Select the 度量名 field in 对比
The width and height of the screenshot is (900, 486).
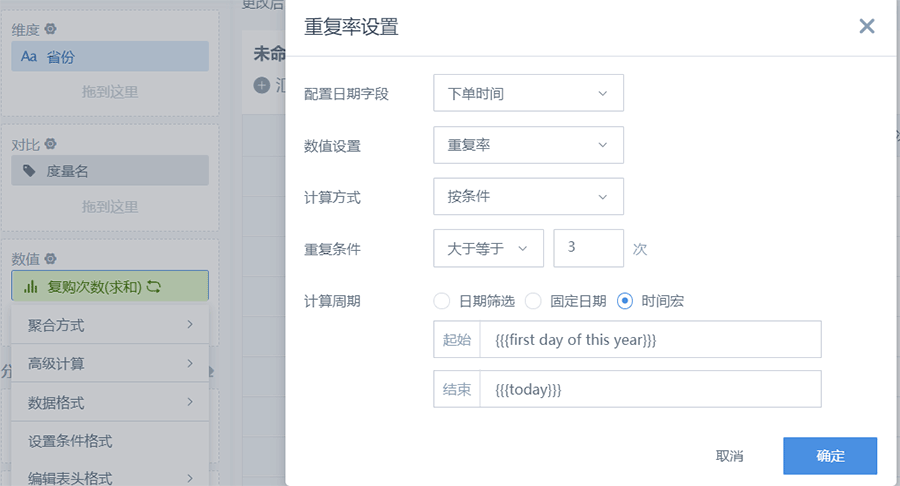pyautogui.click(x=110, y=170)
